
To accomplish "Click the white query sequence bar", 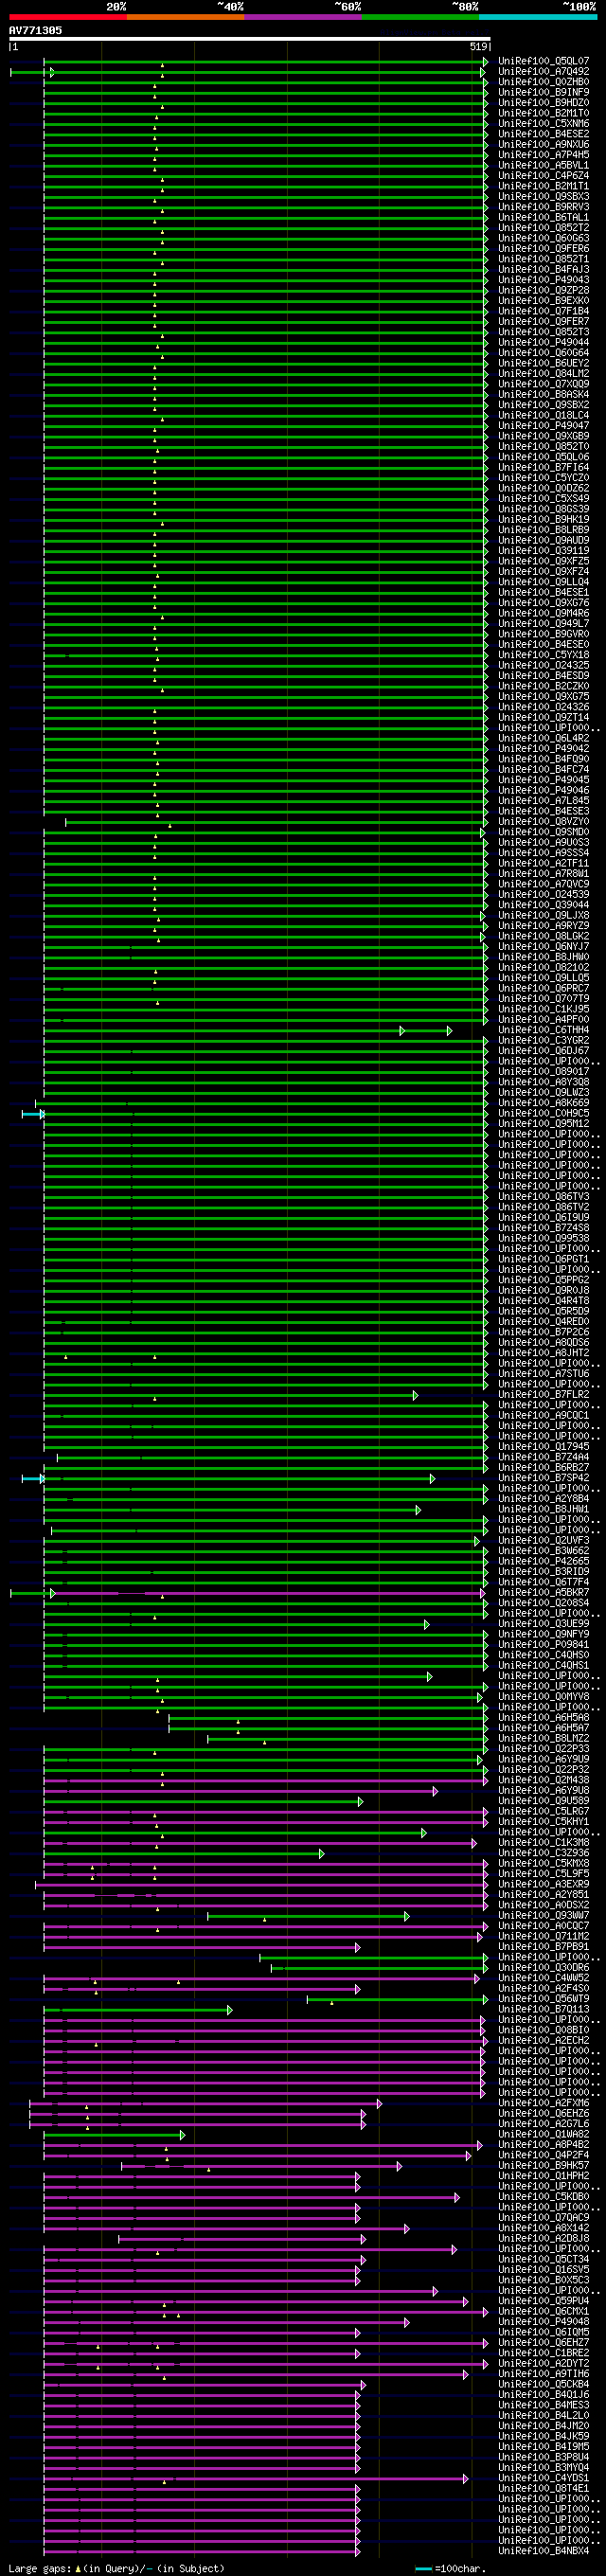I will 250,39.
